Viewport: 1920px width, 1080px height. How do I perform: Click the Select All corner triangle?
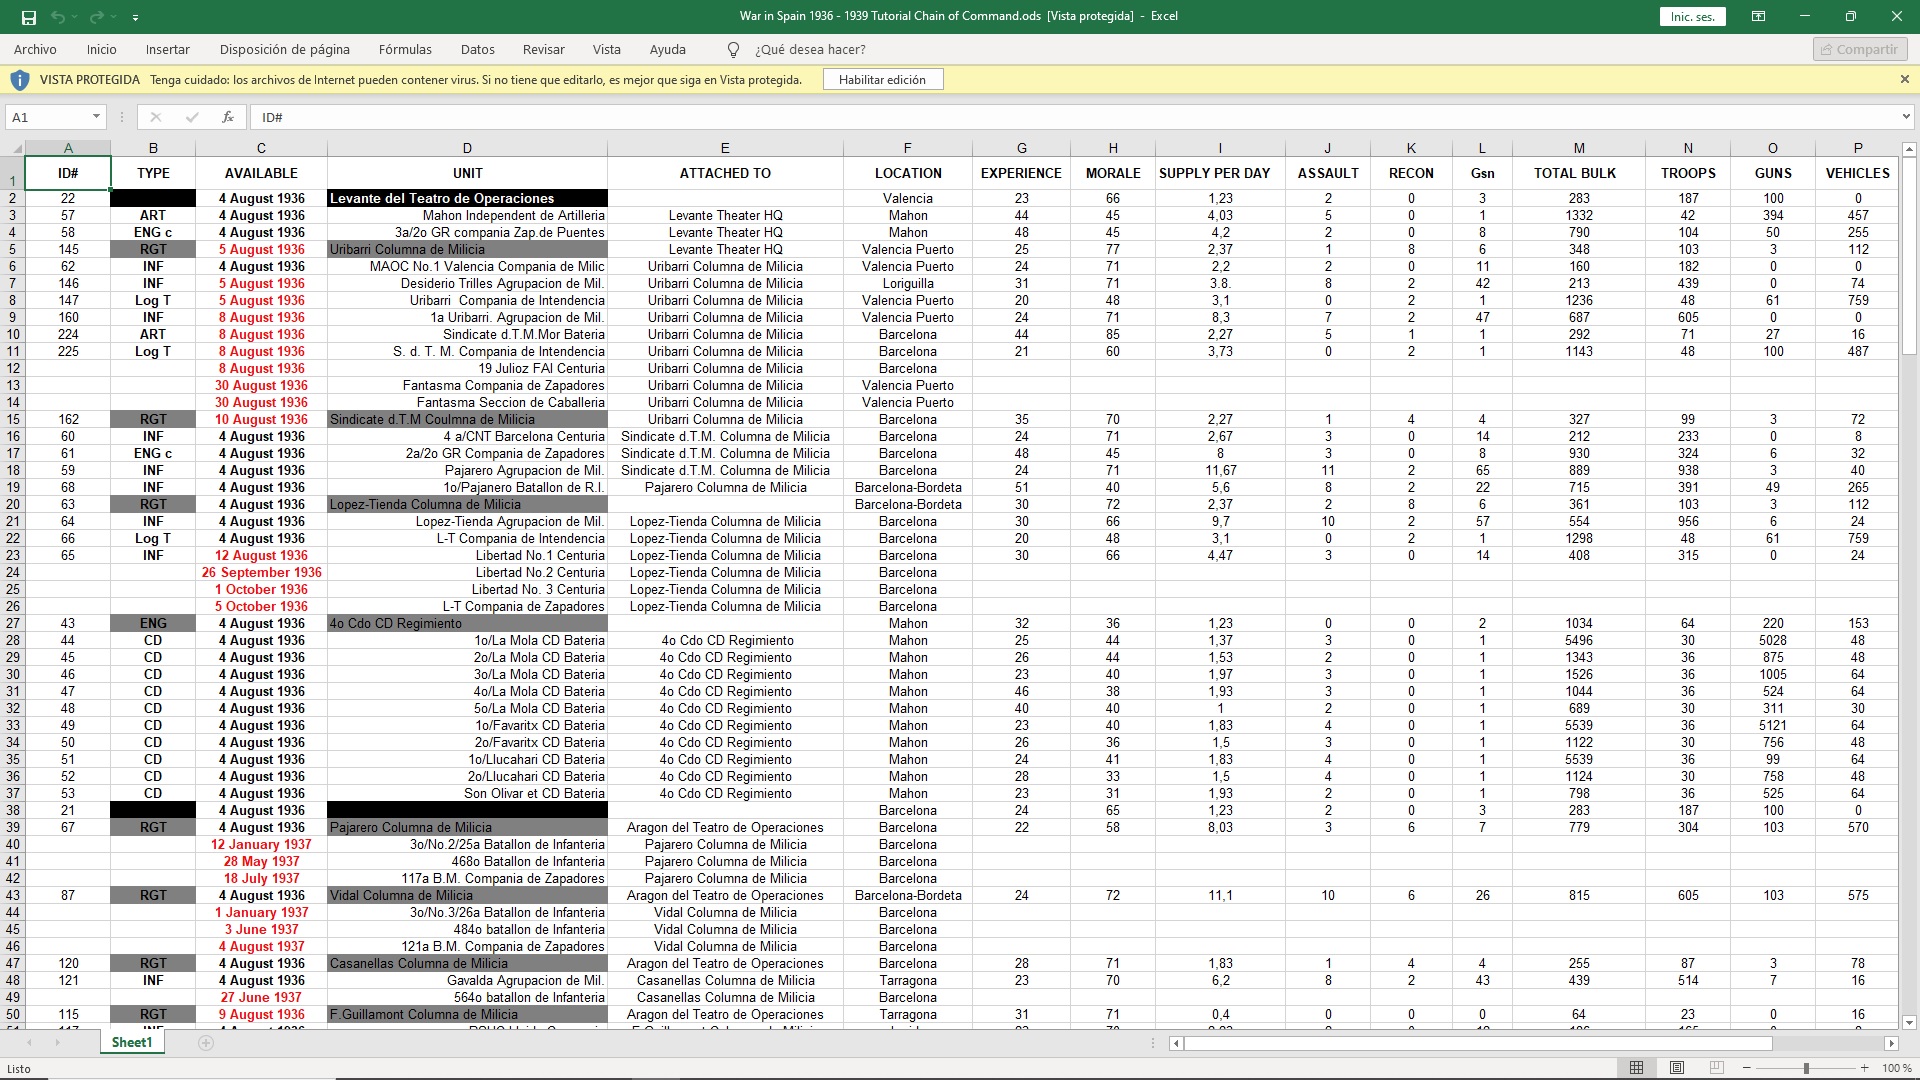[17, 148]
